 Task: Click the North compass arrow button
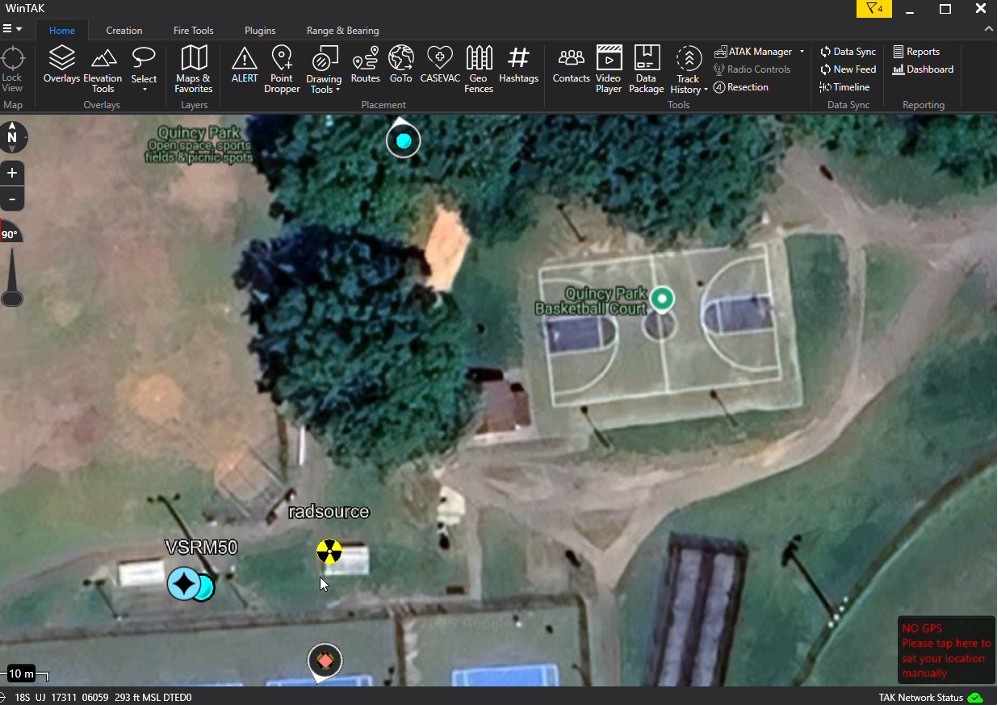(12, 137)
